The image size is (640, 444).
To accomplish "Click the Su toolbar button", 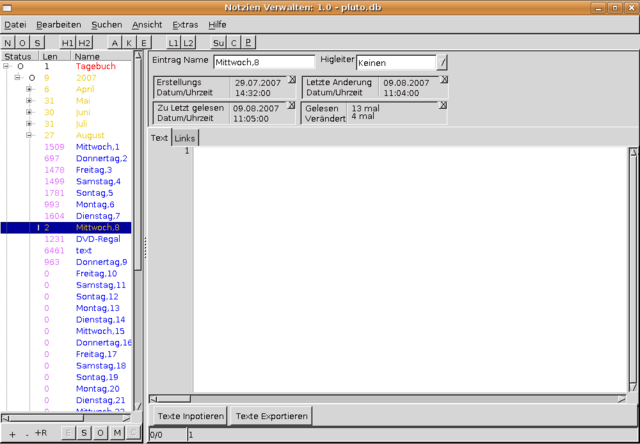I will 218,43.
